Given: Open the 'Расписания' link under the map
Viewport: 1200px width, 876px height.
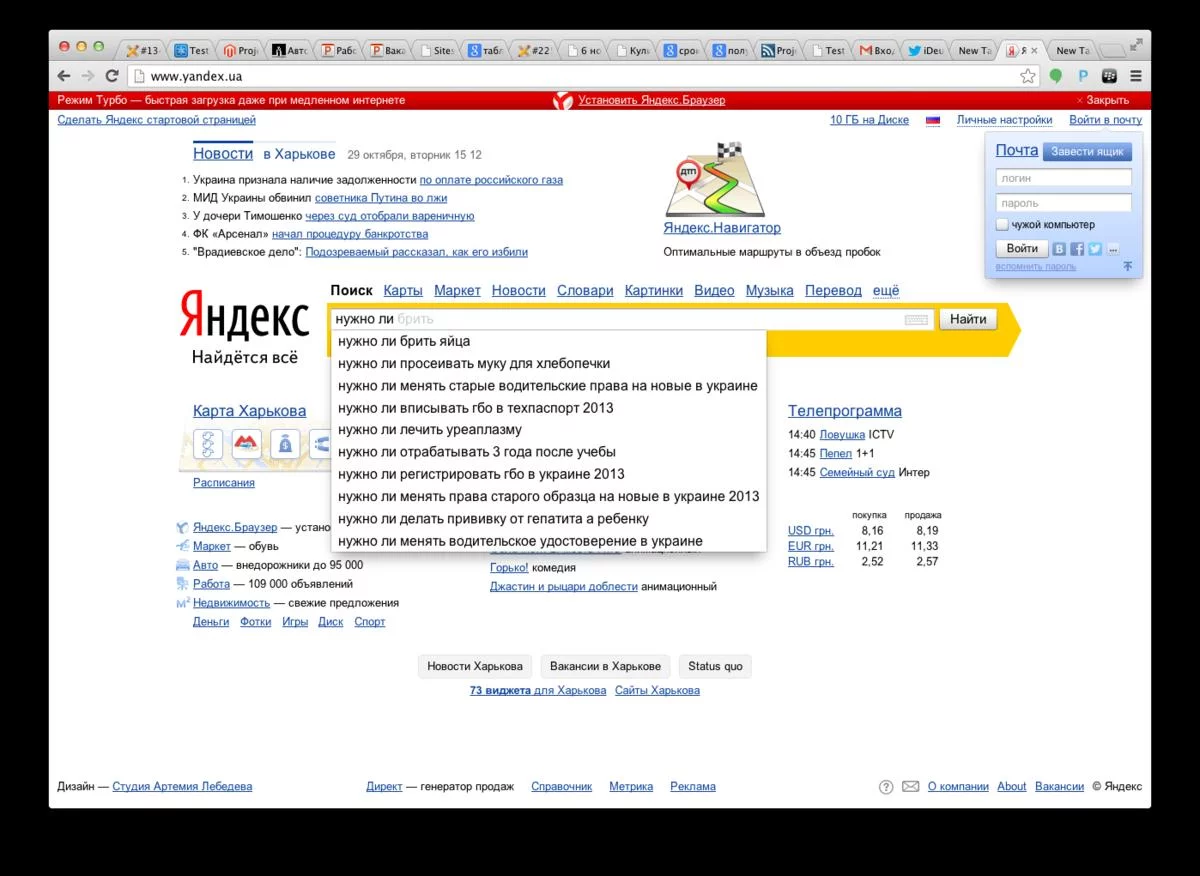Looking at the screenshot, I should coord(224,483).
